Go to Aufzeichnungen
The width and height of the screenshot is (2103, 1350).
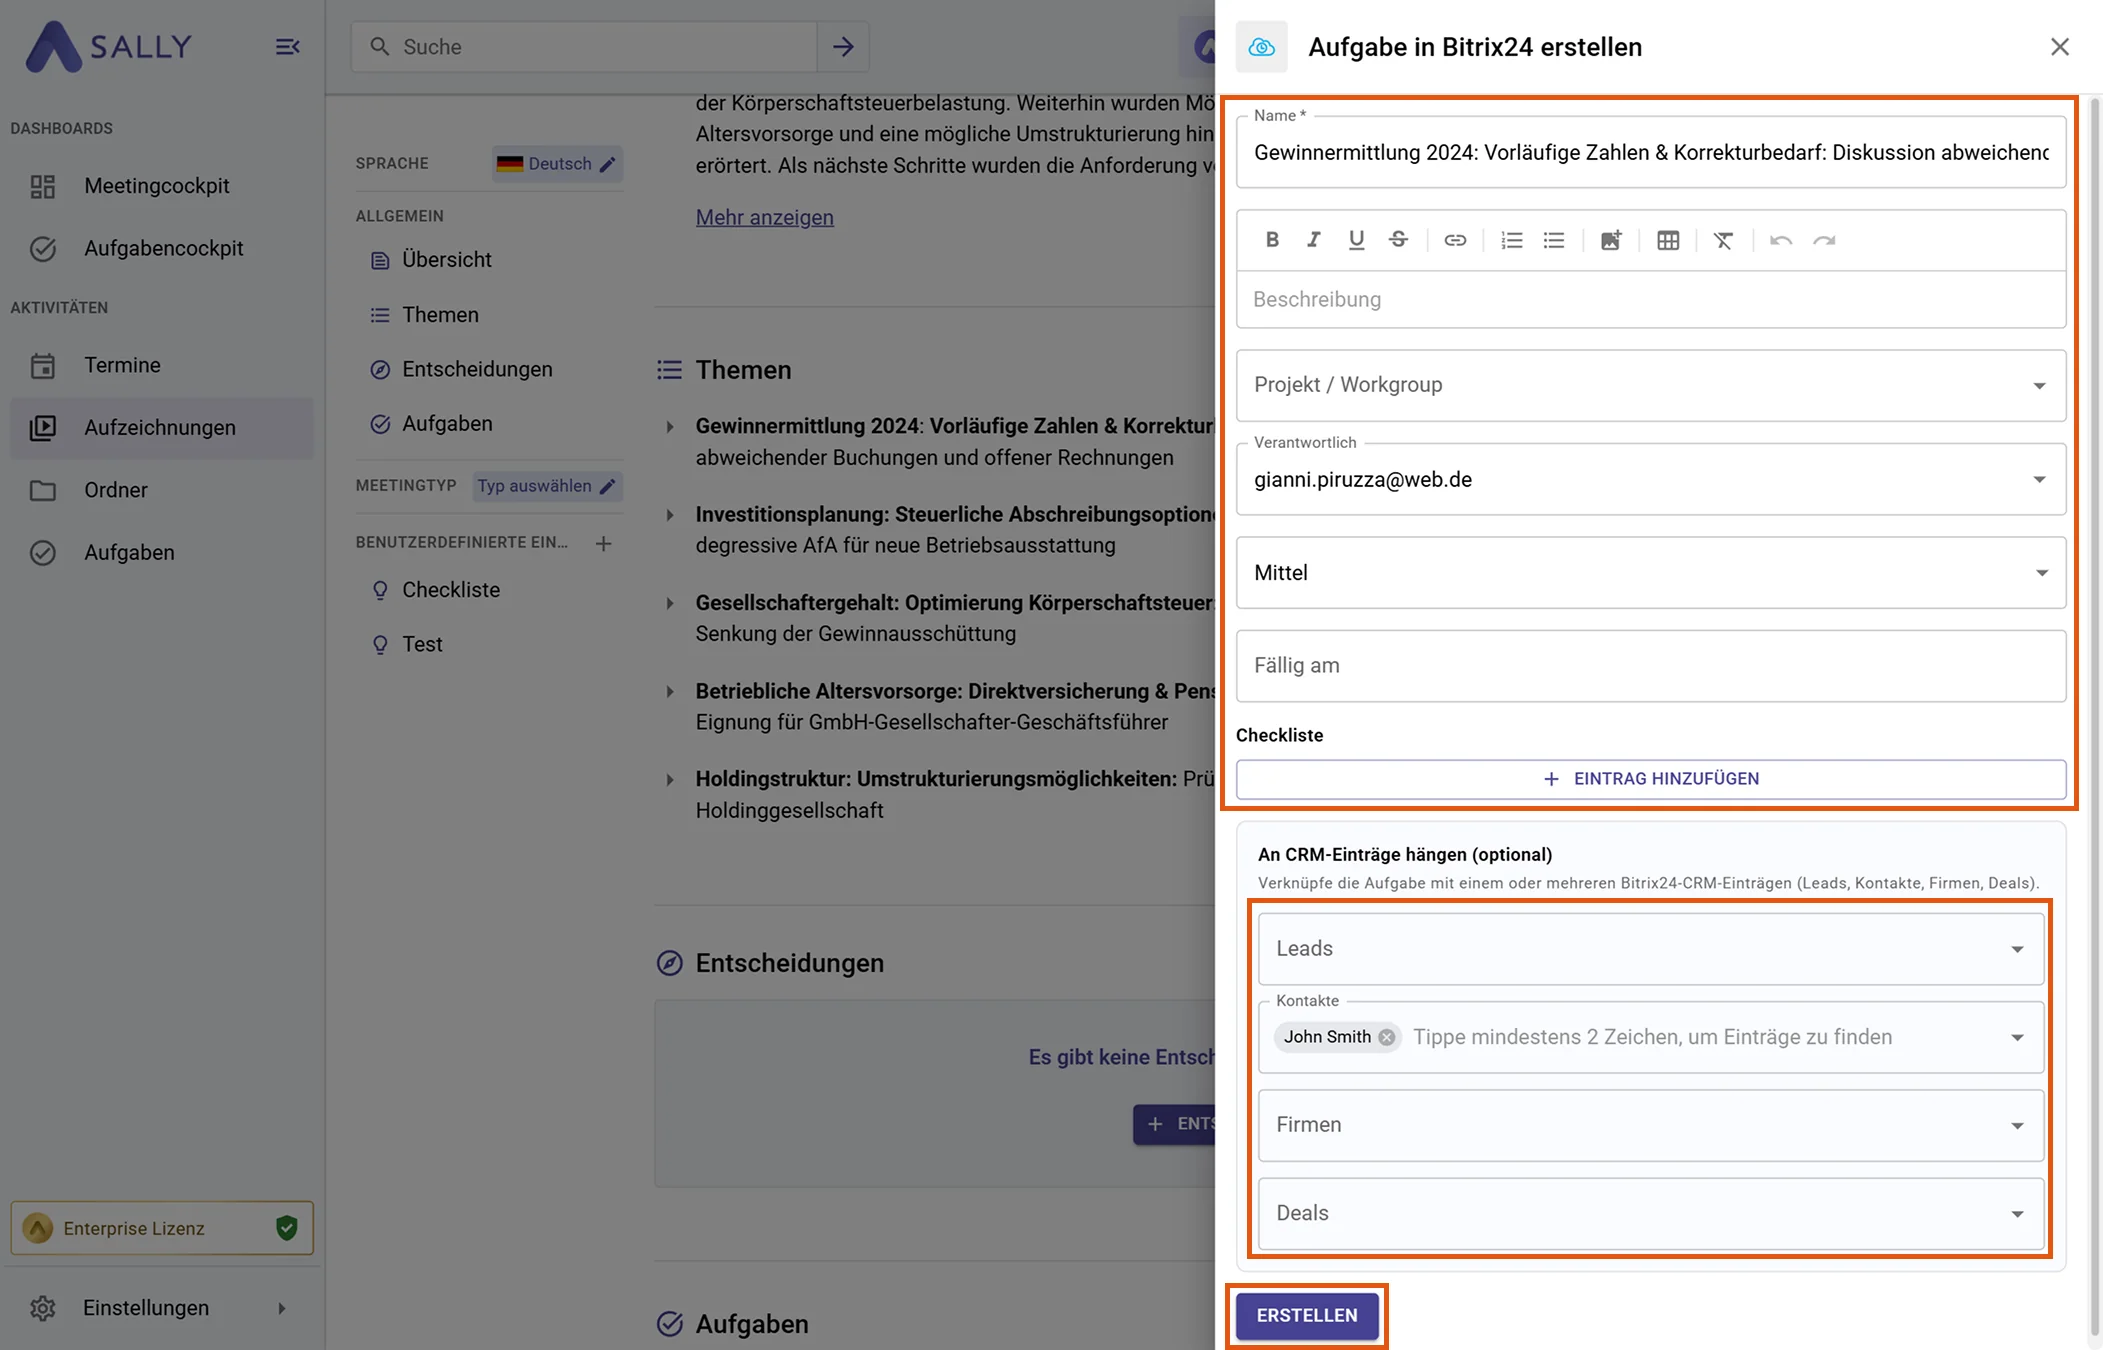pyautogui.click(x=162, y=428)
